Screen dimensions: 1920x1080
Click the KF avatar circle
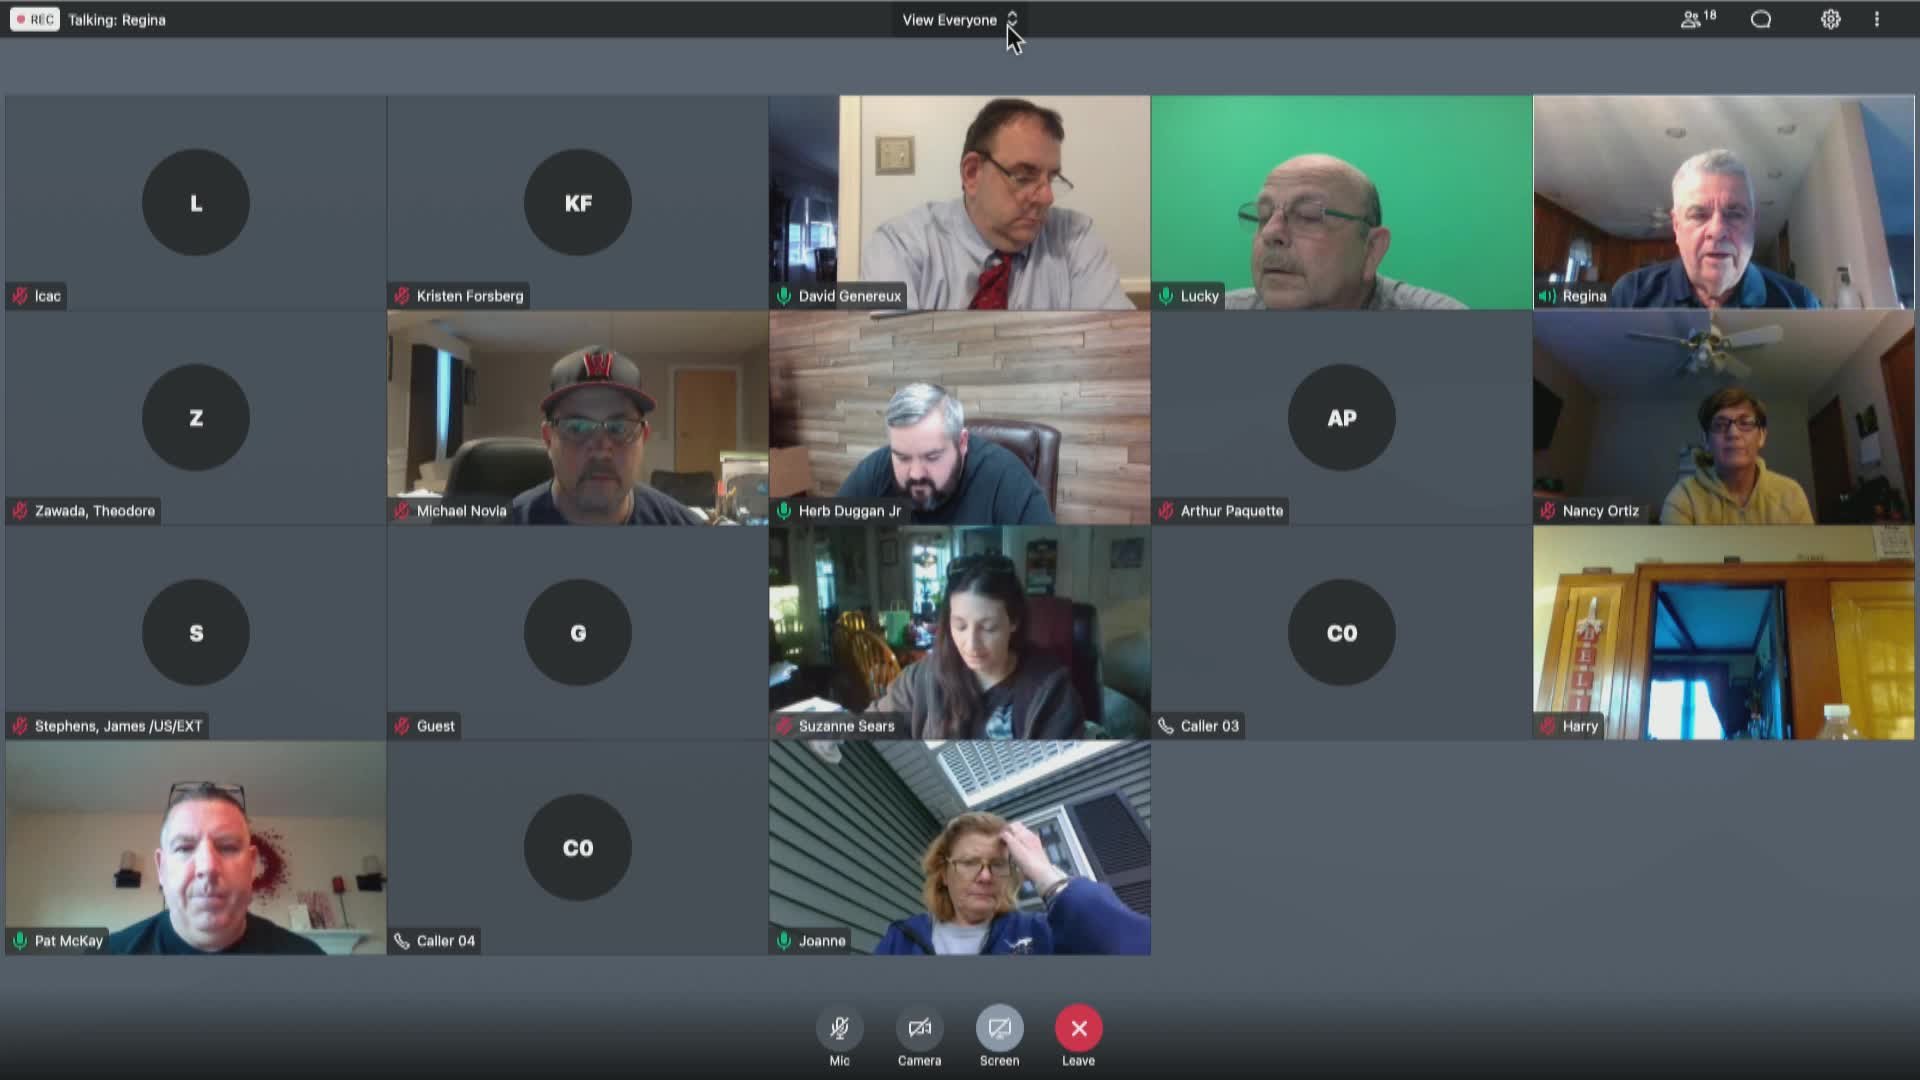[x=578, y=203]
